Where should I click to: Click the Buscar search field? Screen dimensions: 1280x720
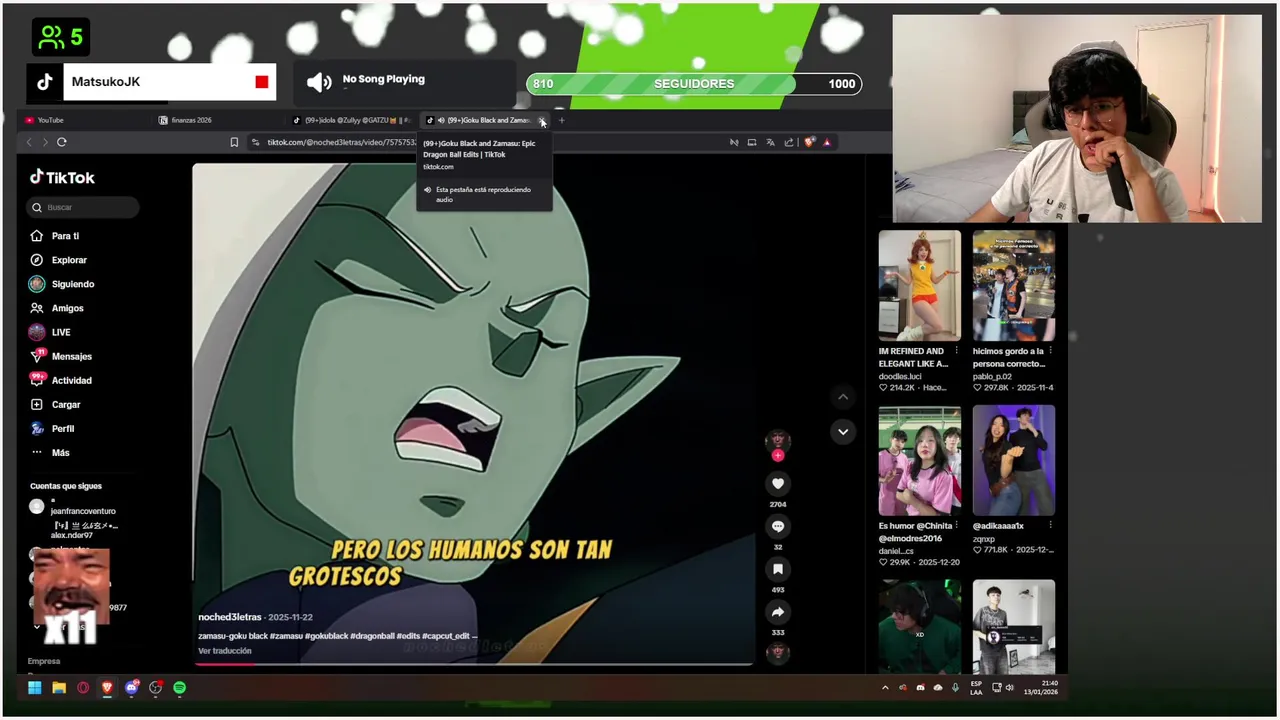(83, 207)
